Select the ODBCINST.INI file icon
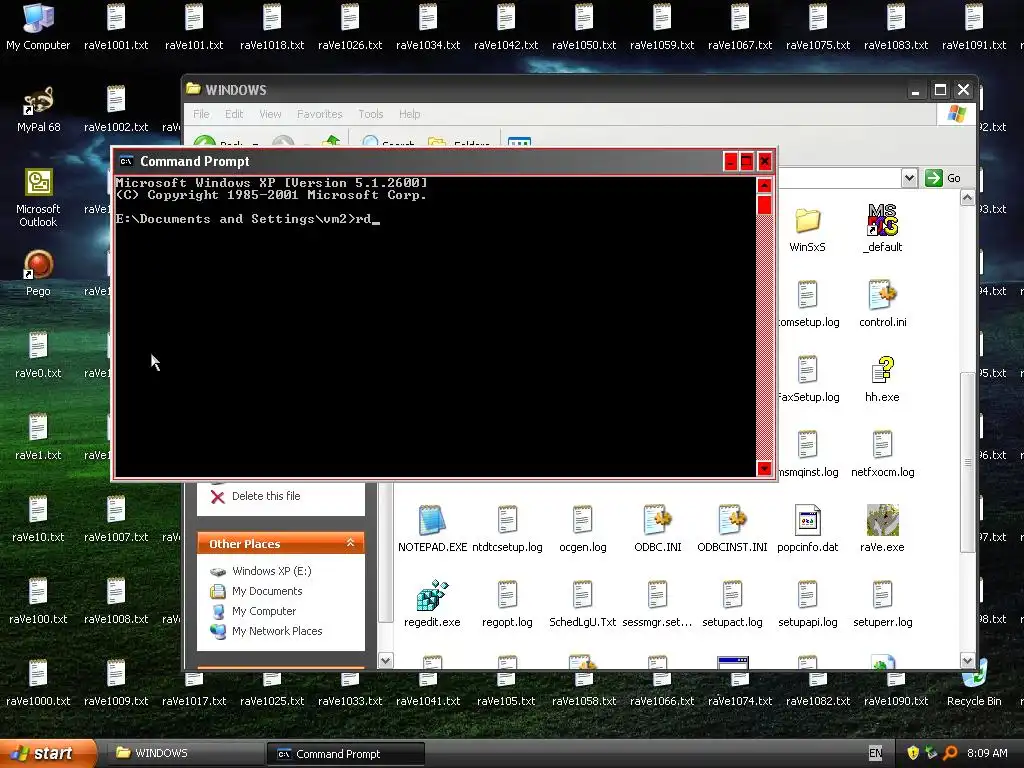The width and height of the screenshot is (1024, 768). [732, 529]
